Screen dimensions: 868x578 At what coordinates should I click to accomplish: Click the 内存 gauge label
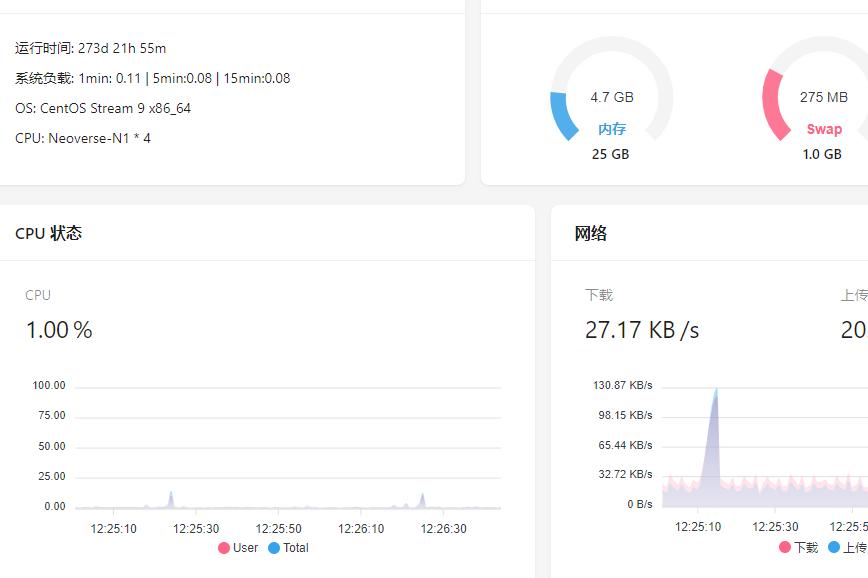pyautogui.click(x=612, y=129)
